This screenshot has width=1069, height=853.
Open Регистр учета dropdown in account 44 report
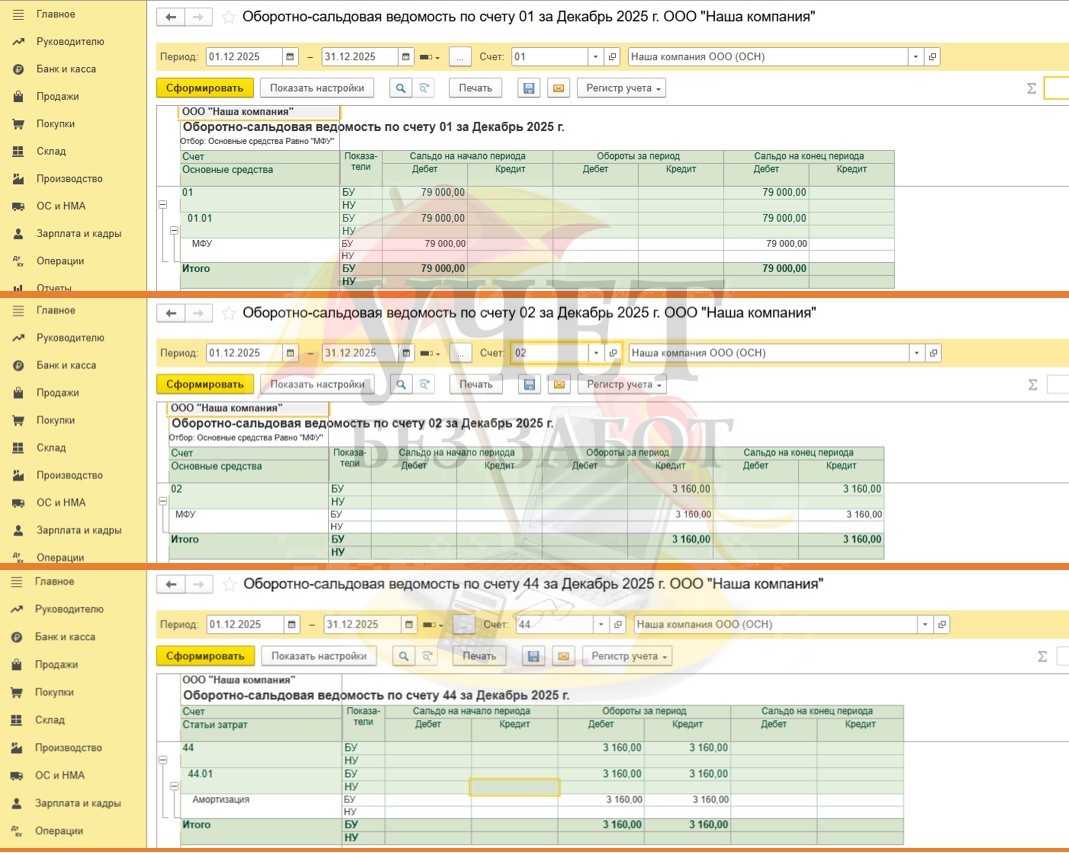click(626, 656)
